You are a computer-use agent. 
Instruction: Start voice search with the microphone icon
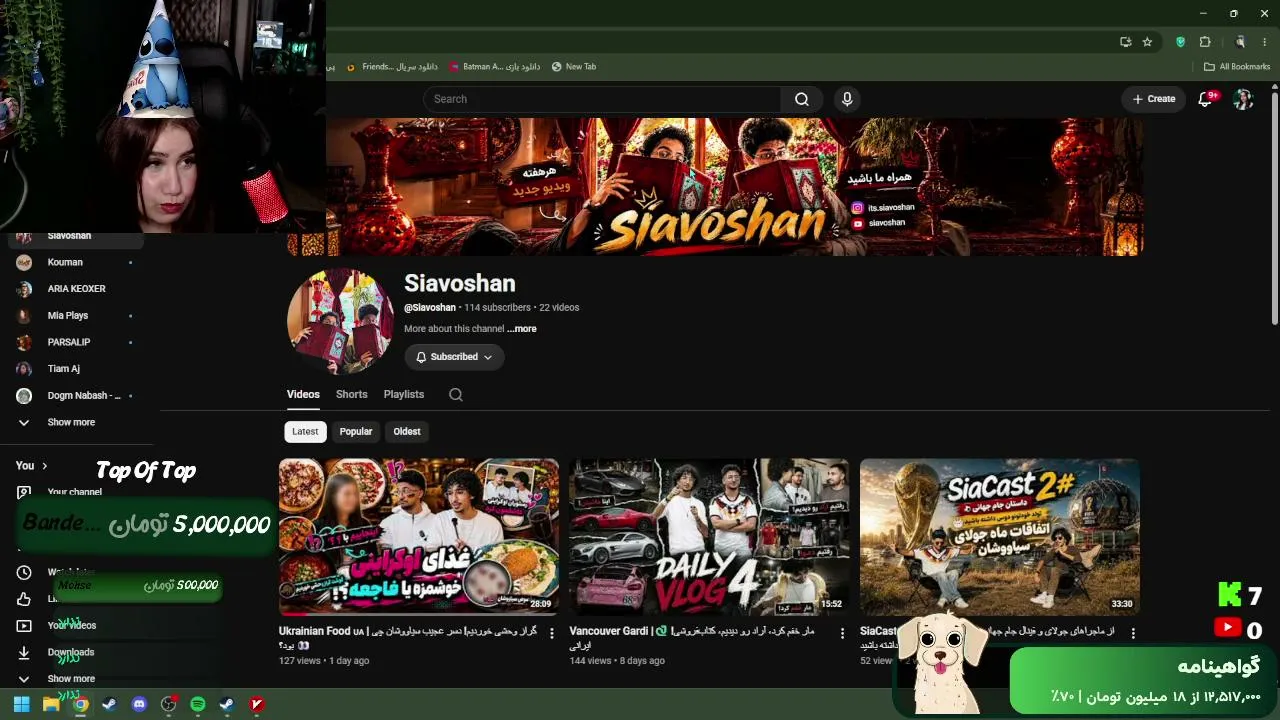click(x=847, y=99)
